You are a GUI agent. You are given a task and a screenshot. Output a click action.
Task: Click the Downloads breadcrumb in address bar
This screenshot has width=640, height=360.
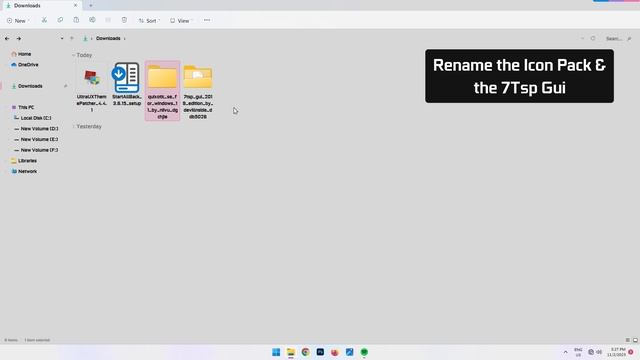click(108, 38)
